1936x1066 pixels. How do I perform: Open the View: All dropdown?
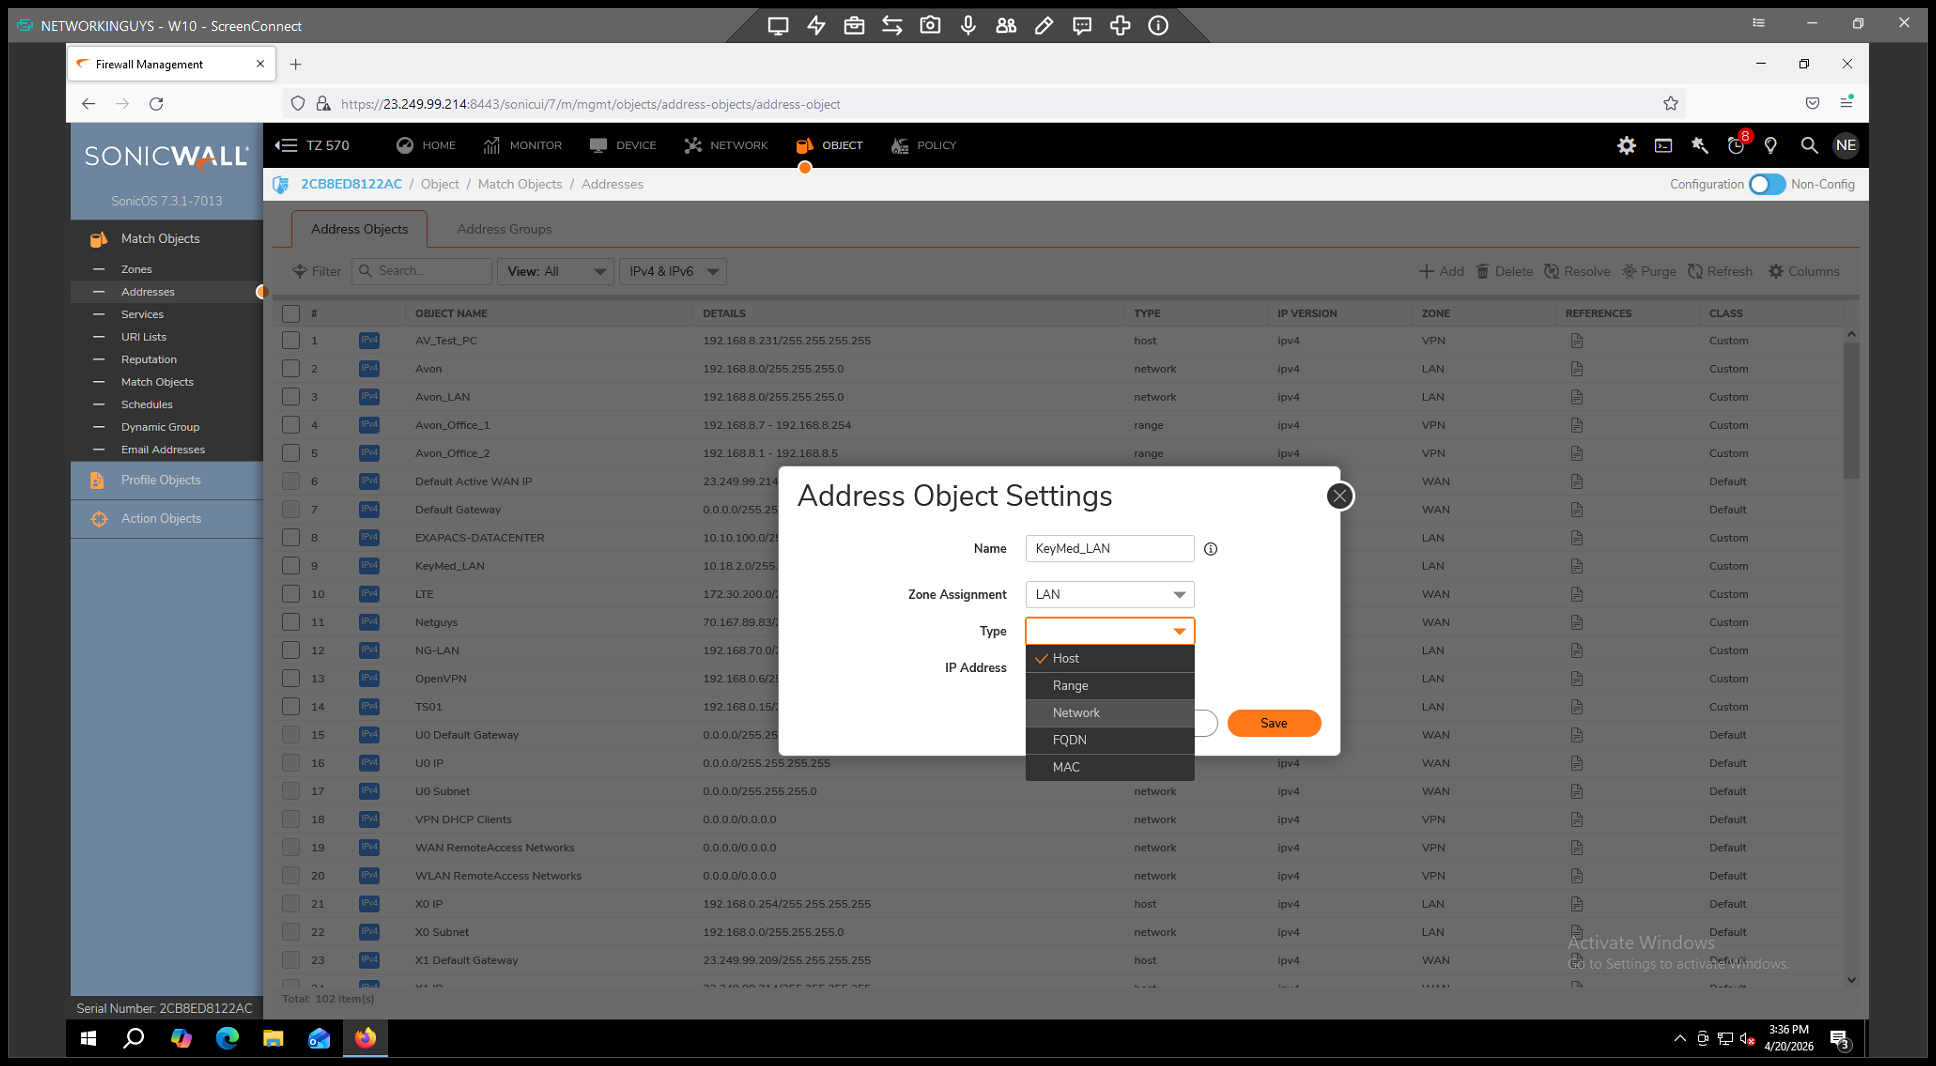555,272
